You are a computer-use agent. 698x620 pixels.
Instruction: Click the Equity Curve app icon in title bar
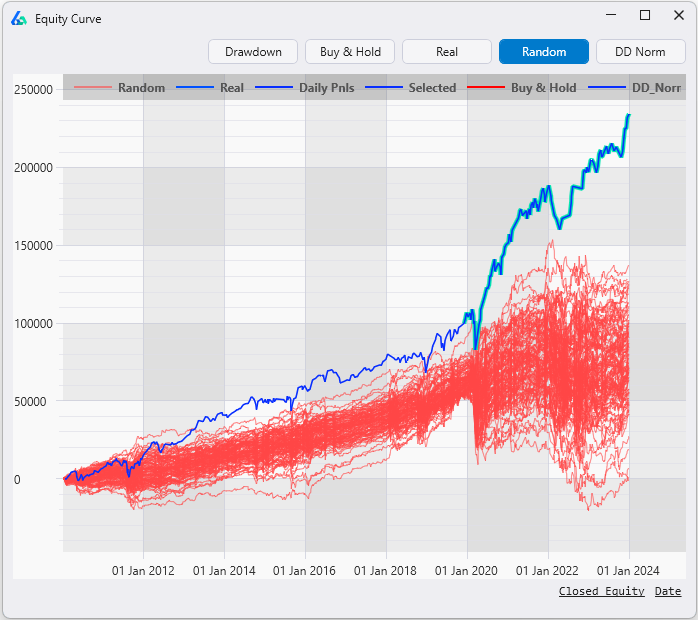click(x=19, y=18)
